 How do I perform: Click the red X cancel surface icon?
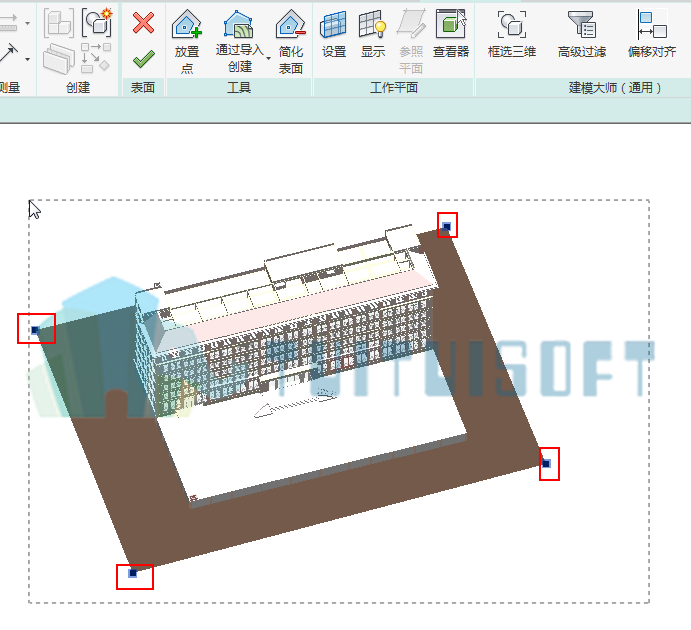point(143,23)
